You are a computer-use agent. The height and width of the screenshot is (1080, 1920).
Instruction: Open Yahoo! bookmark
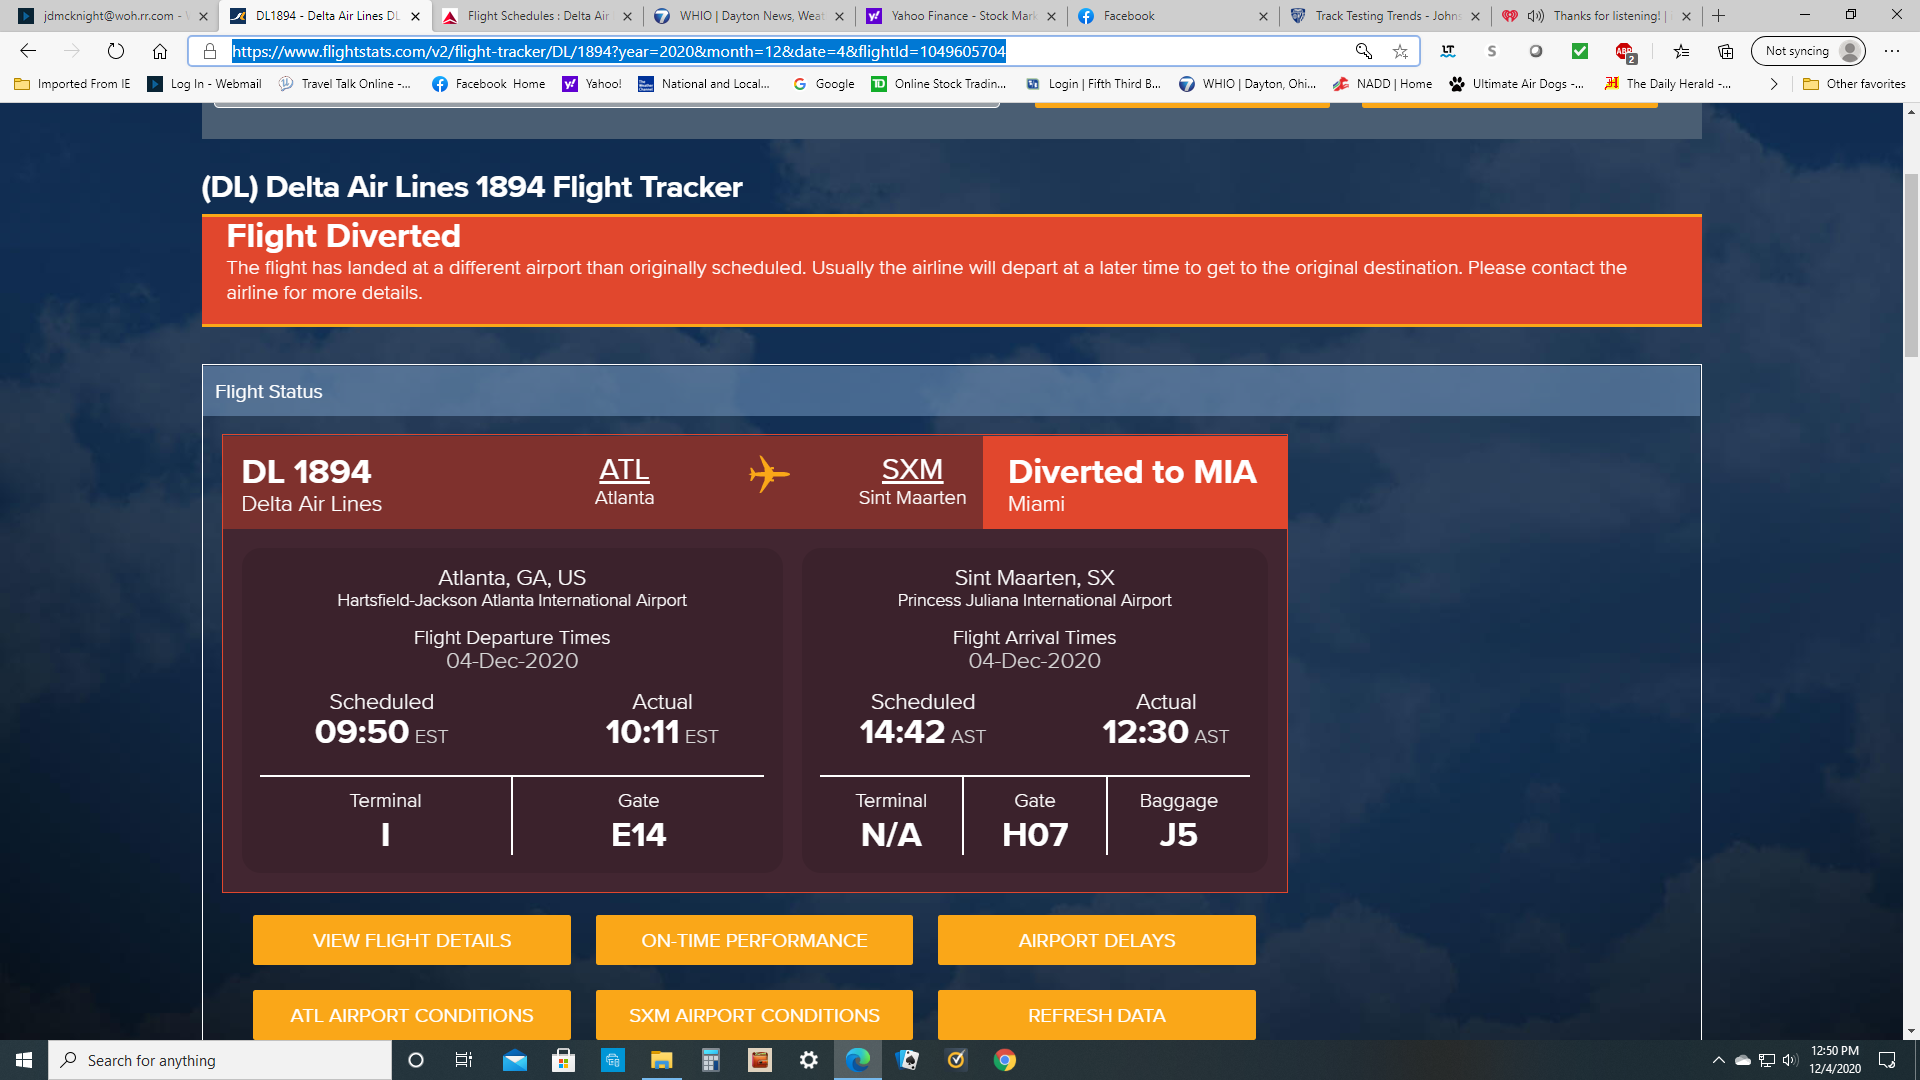pos(592,84)
